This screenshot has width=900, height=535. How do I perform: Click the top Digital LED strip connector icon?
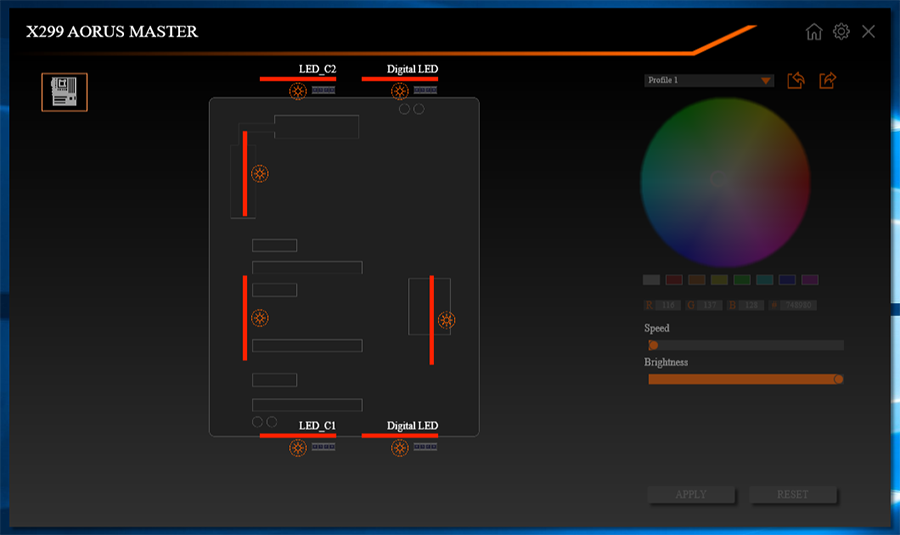pyautogui.click(x=425, y=90)
